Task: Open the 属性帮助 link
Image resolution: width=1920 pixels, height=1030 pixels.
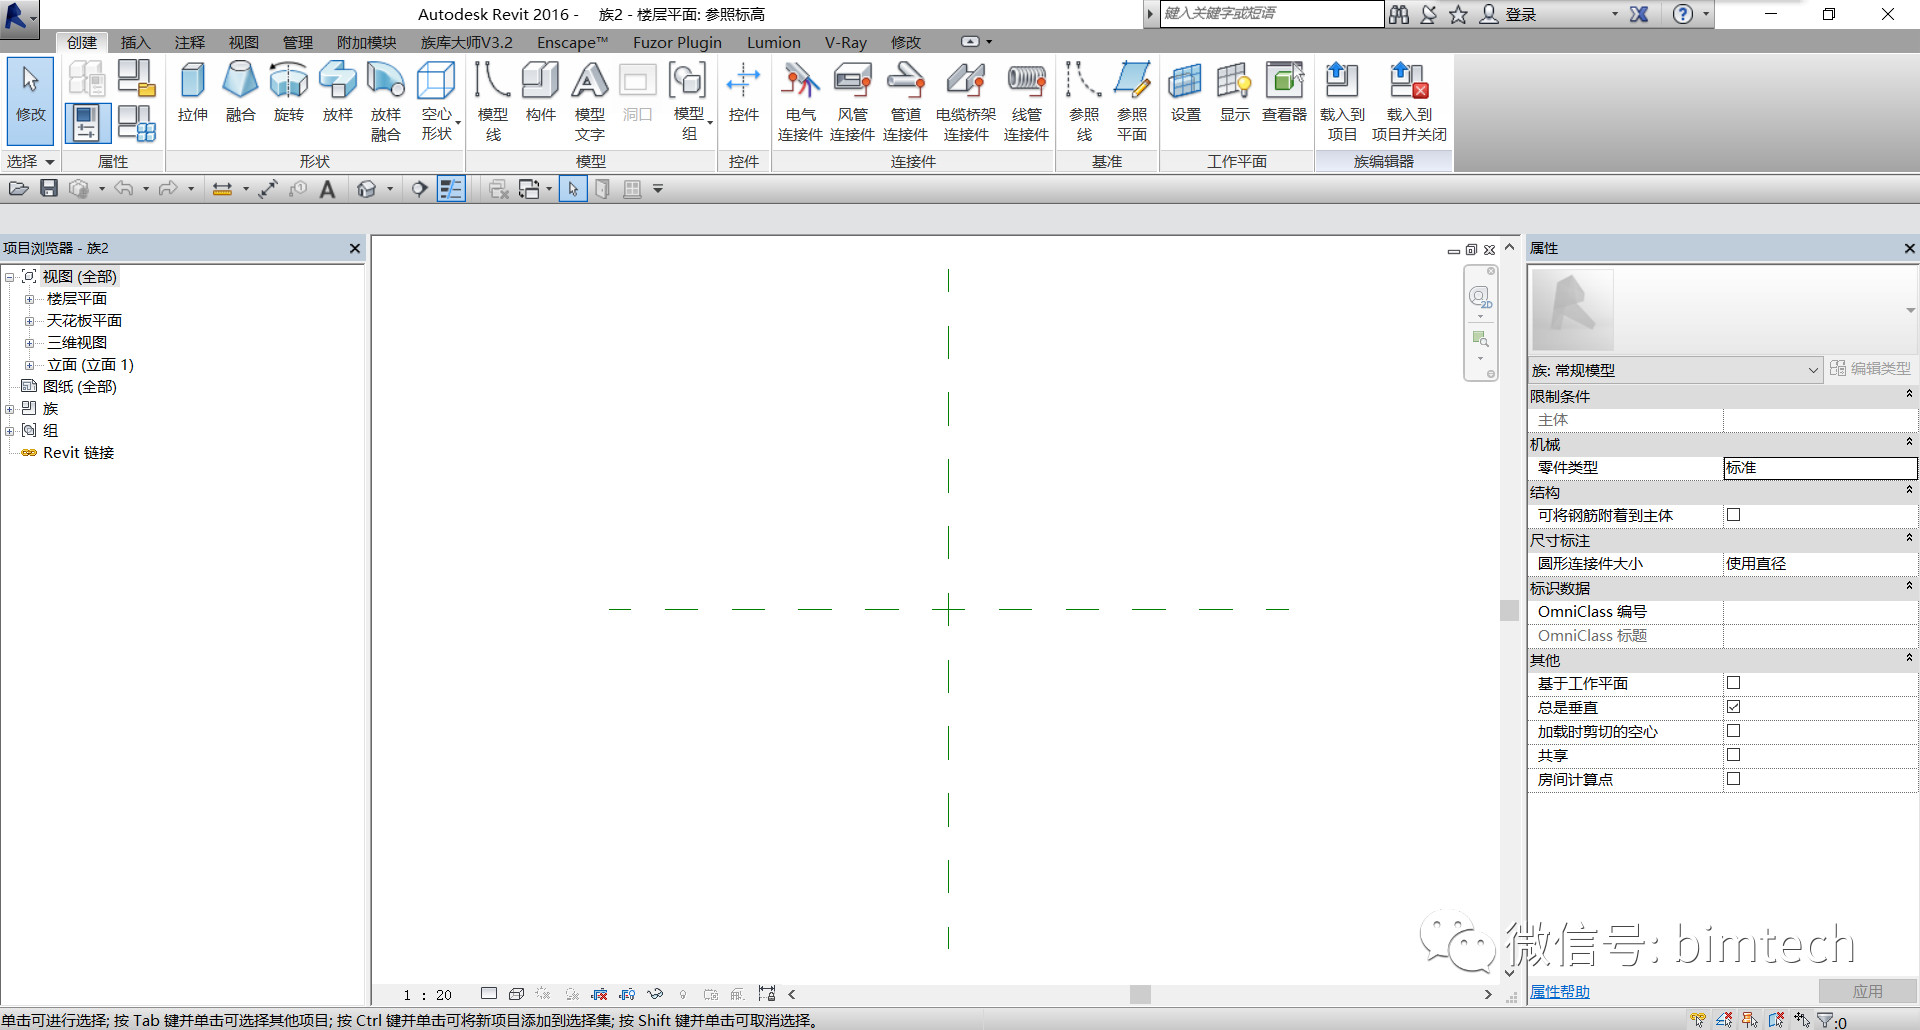Action: pos(1559,992)
